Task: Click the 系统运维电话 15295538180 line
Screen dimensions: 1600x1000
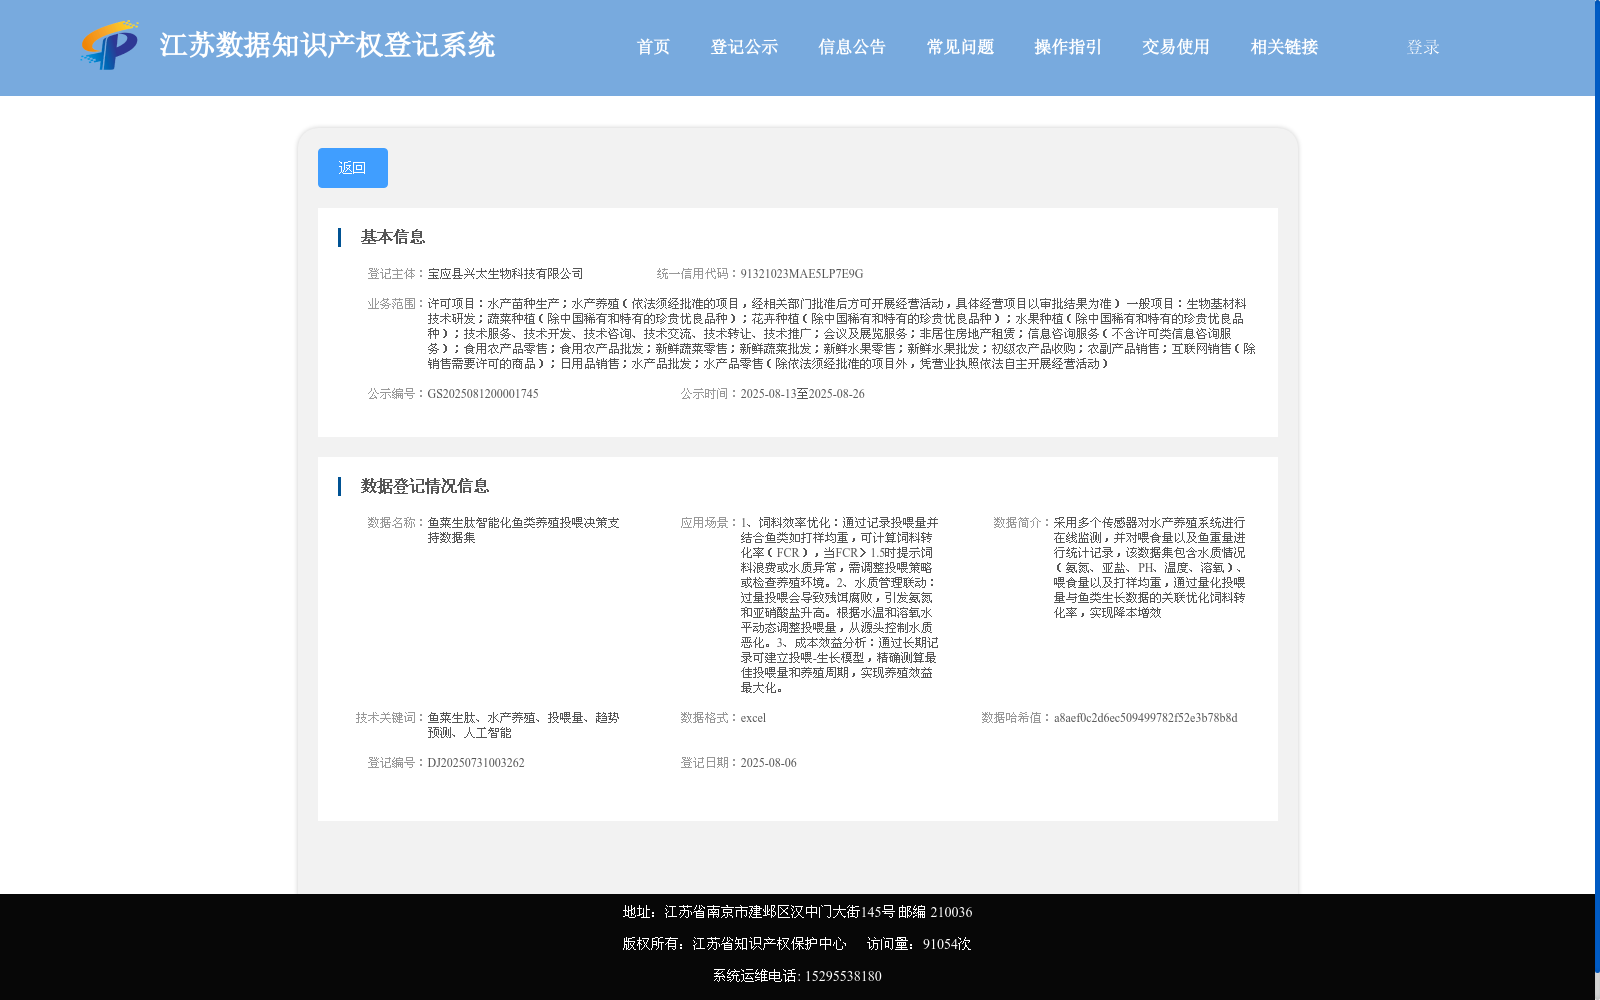Action: [797, 976]
